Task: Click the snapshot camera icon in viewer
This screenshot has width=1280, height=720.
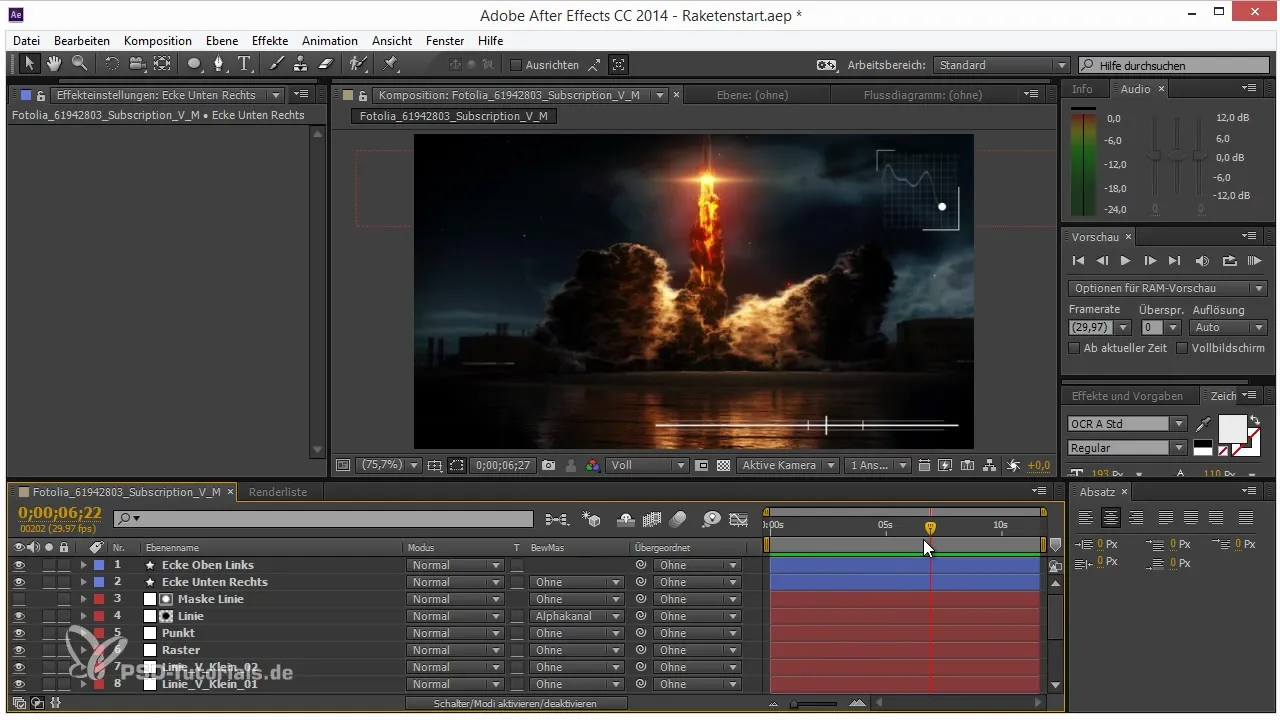Action: tap(548, 465)
